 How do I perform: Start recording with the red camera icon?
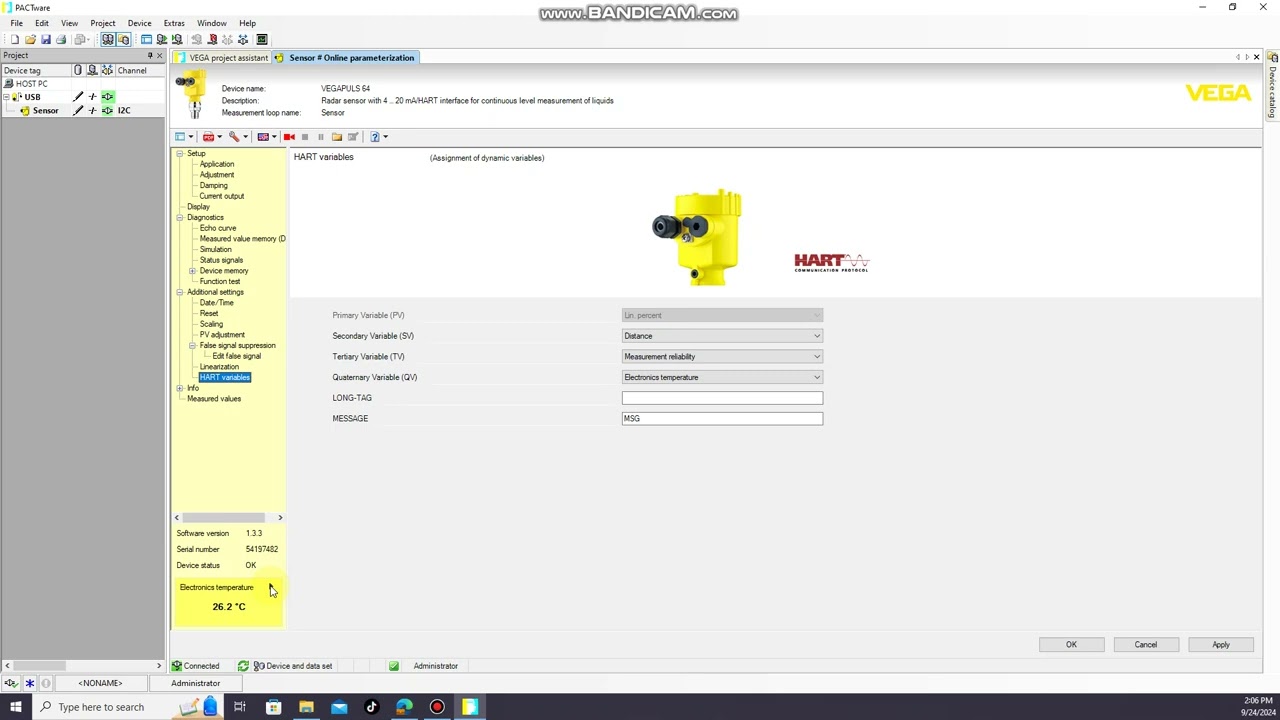coord(289,137)
